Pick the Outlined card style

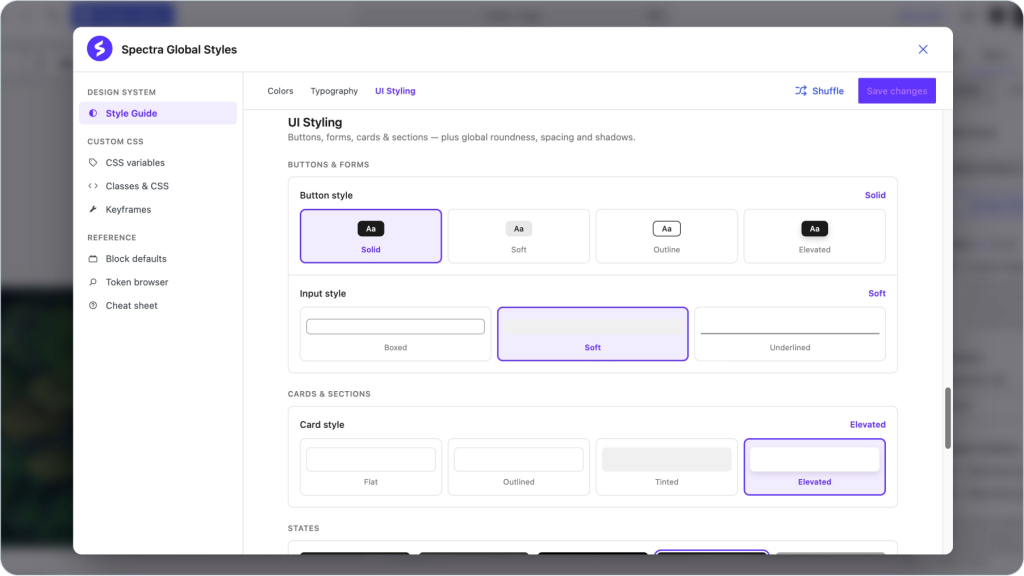pyautogui.click(x=519, y=467)
